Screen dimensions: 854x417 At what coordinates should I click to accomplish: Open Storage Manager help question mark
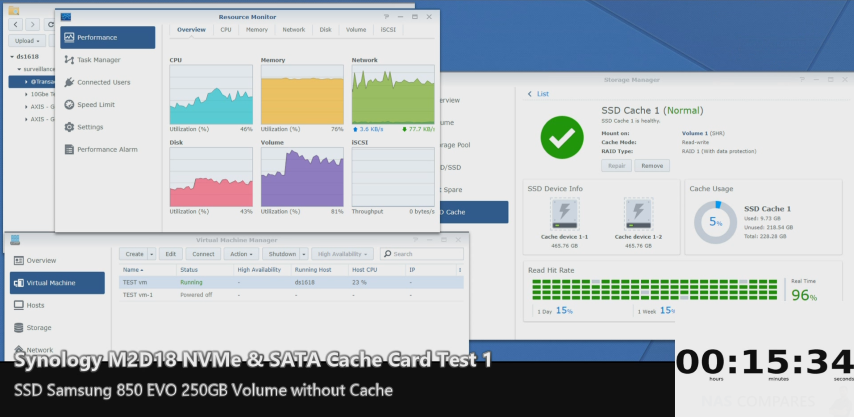click(802, 79)
